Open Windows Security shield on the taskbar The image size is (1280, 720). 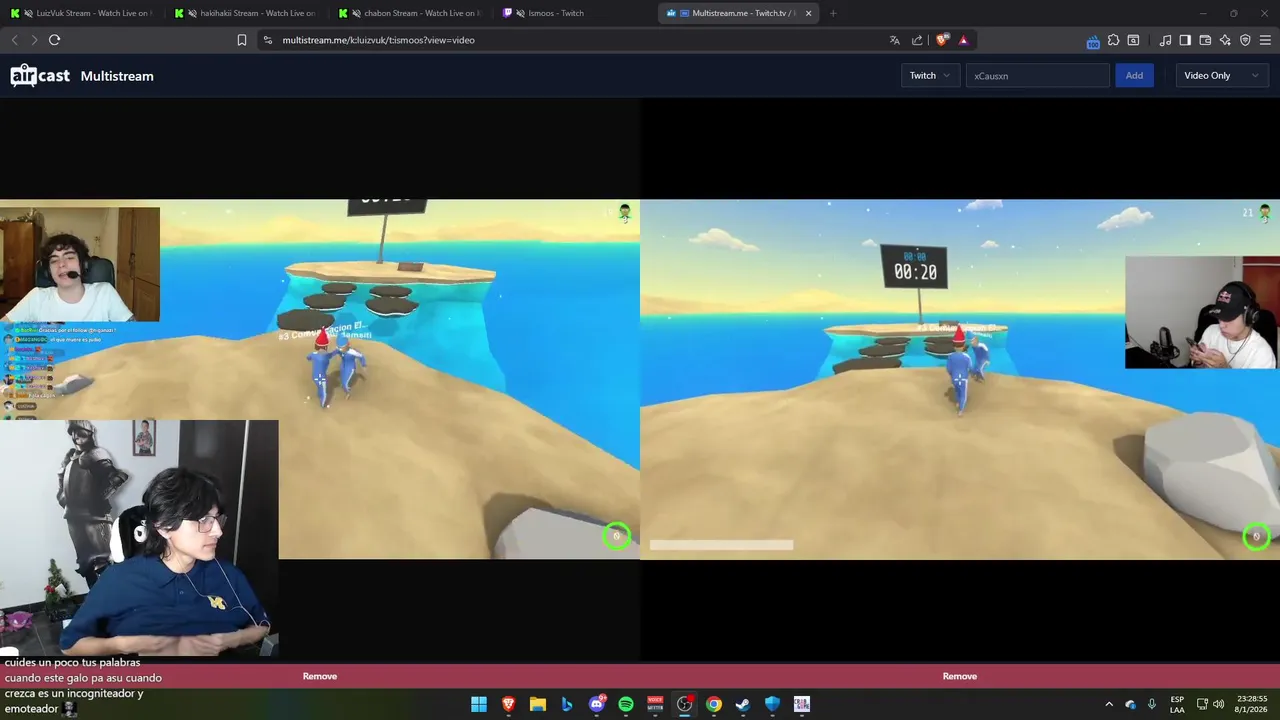pos(772,704)
